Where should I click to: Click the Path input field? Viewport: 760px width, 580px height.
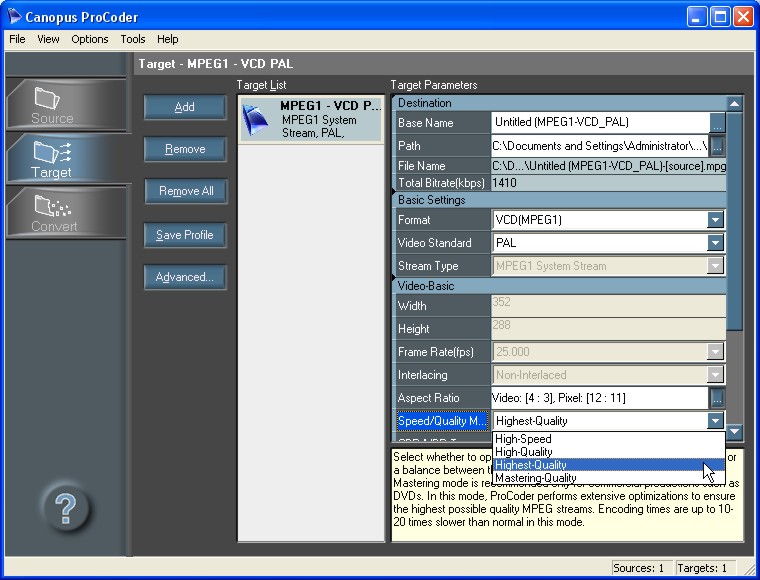[x=600, y=146]
